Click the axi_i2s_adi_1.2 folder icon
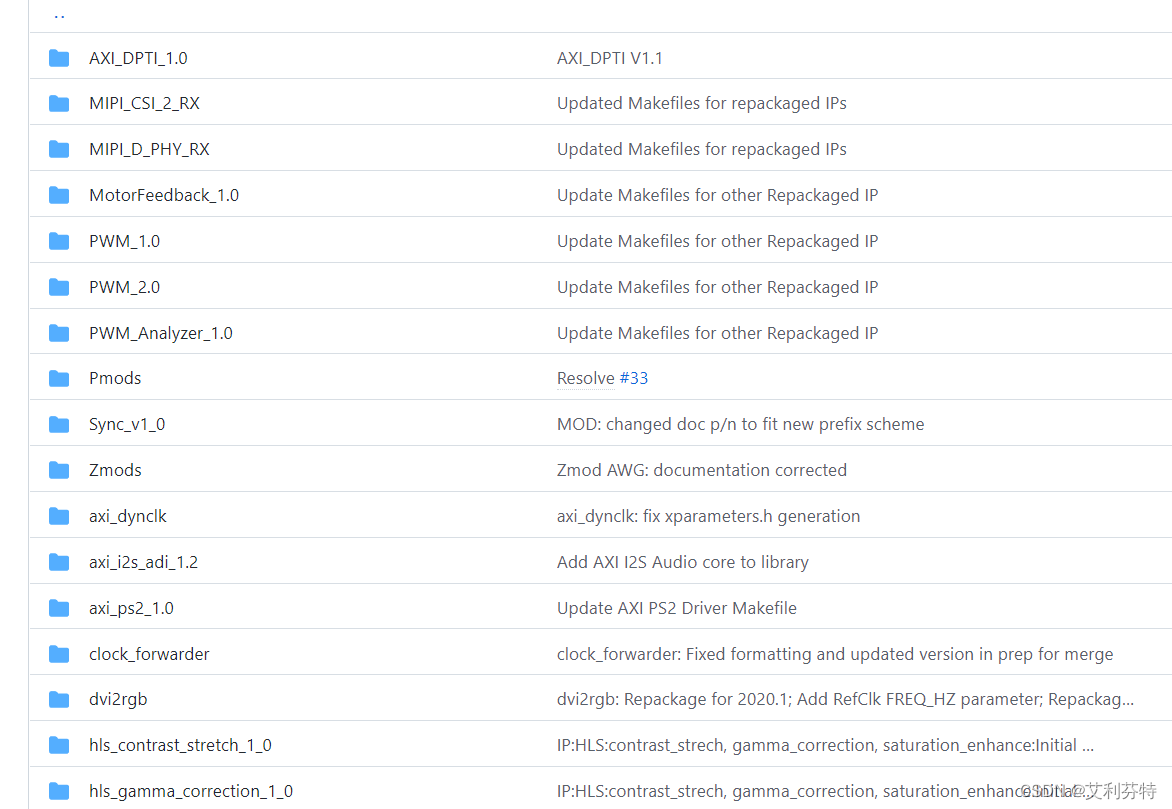Image resolution: width=1172 pixels, height=809 pixels. tap(59, 562)
